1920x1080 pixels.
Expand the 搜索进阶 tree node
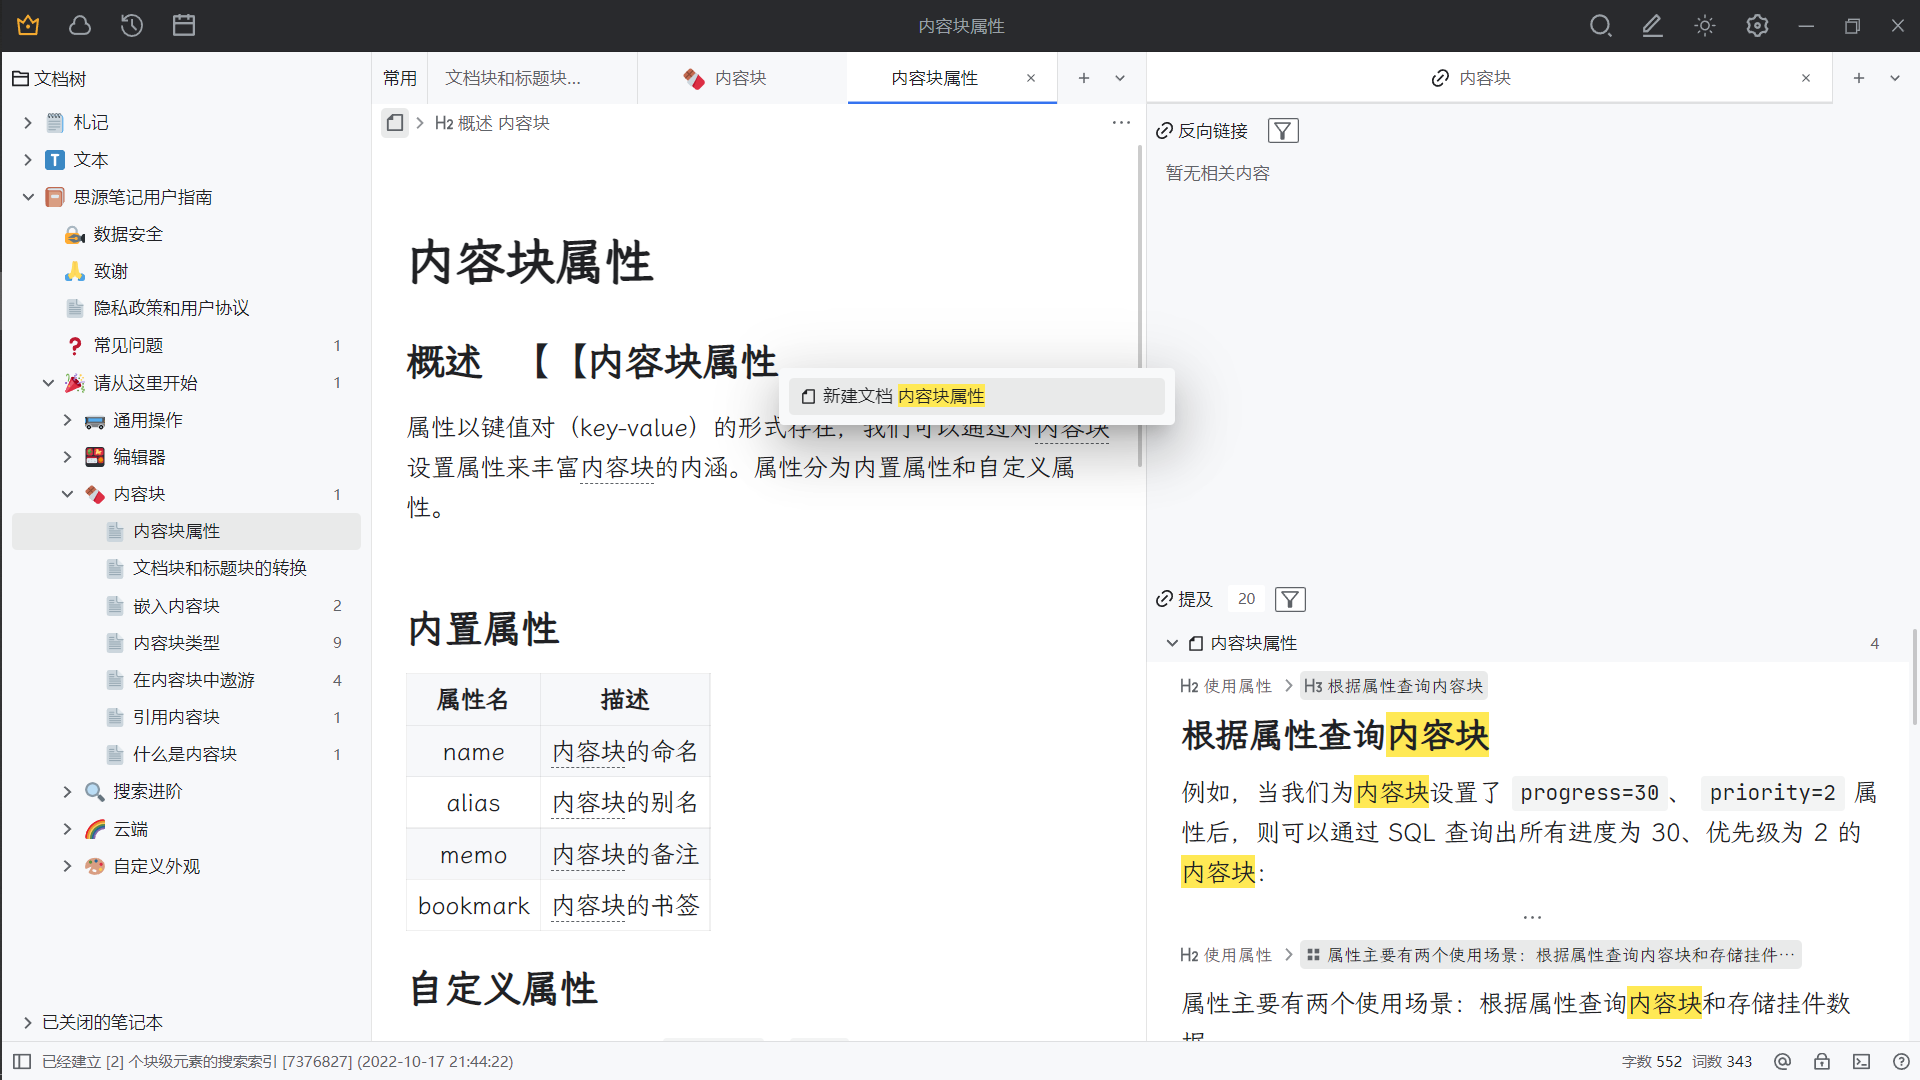(67, 791)
